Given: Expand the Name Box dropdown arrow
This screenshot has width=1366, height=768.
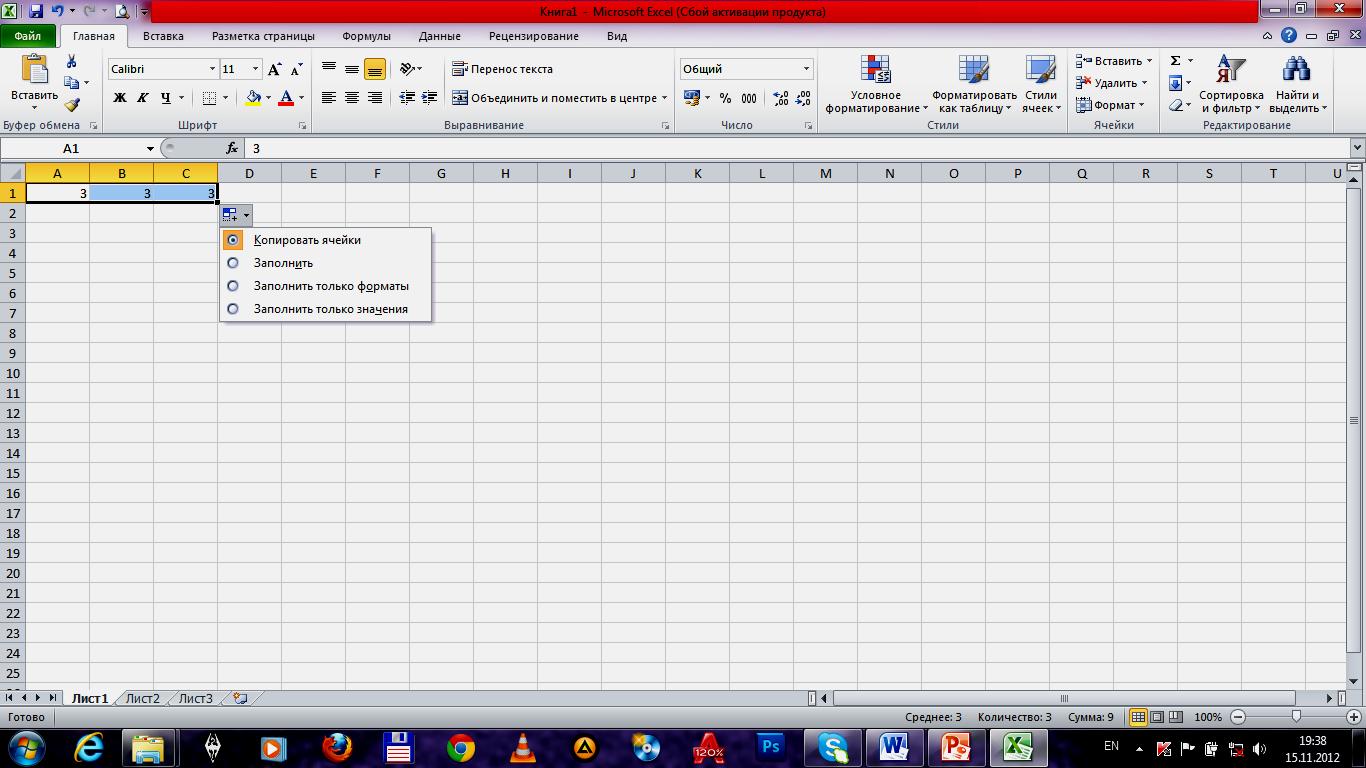Looking at the screenshot, I should click(x=150, y=148).
